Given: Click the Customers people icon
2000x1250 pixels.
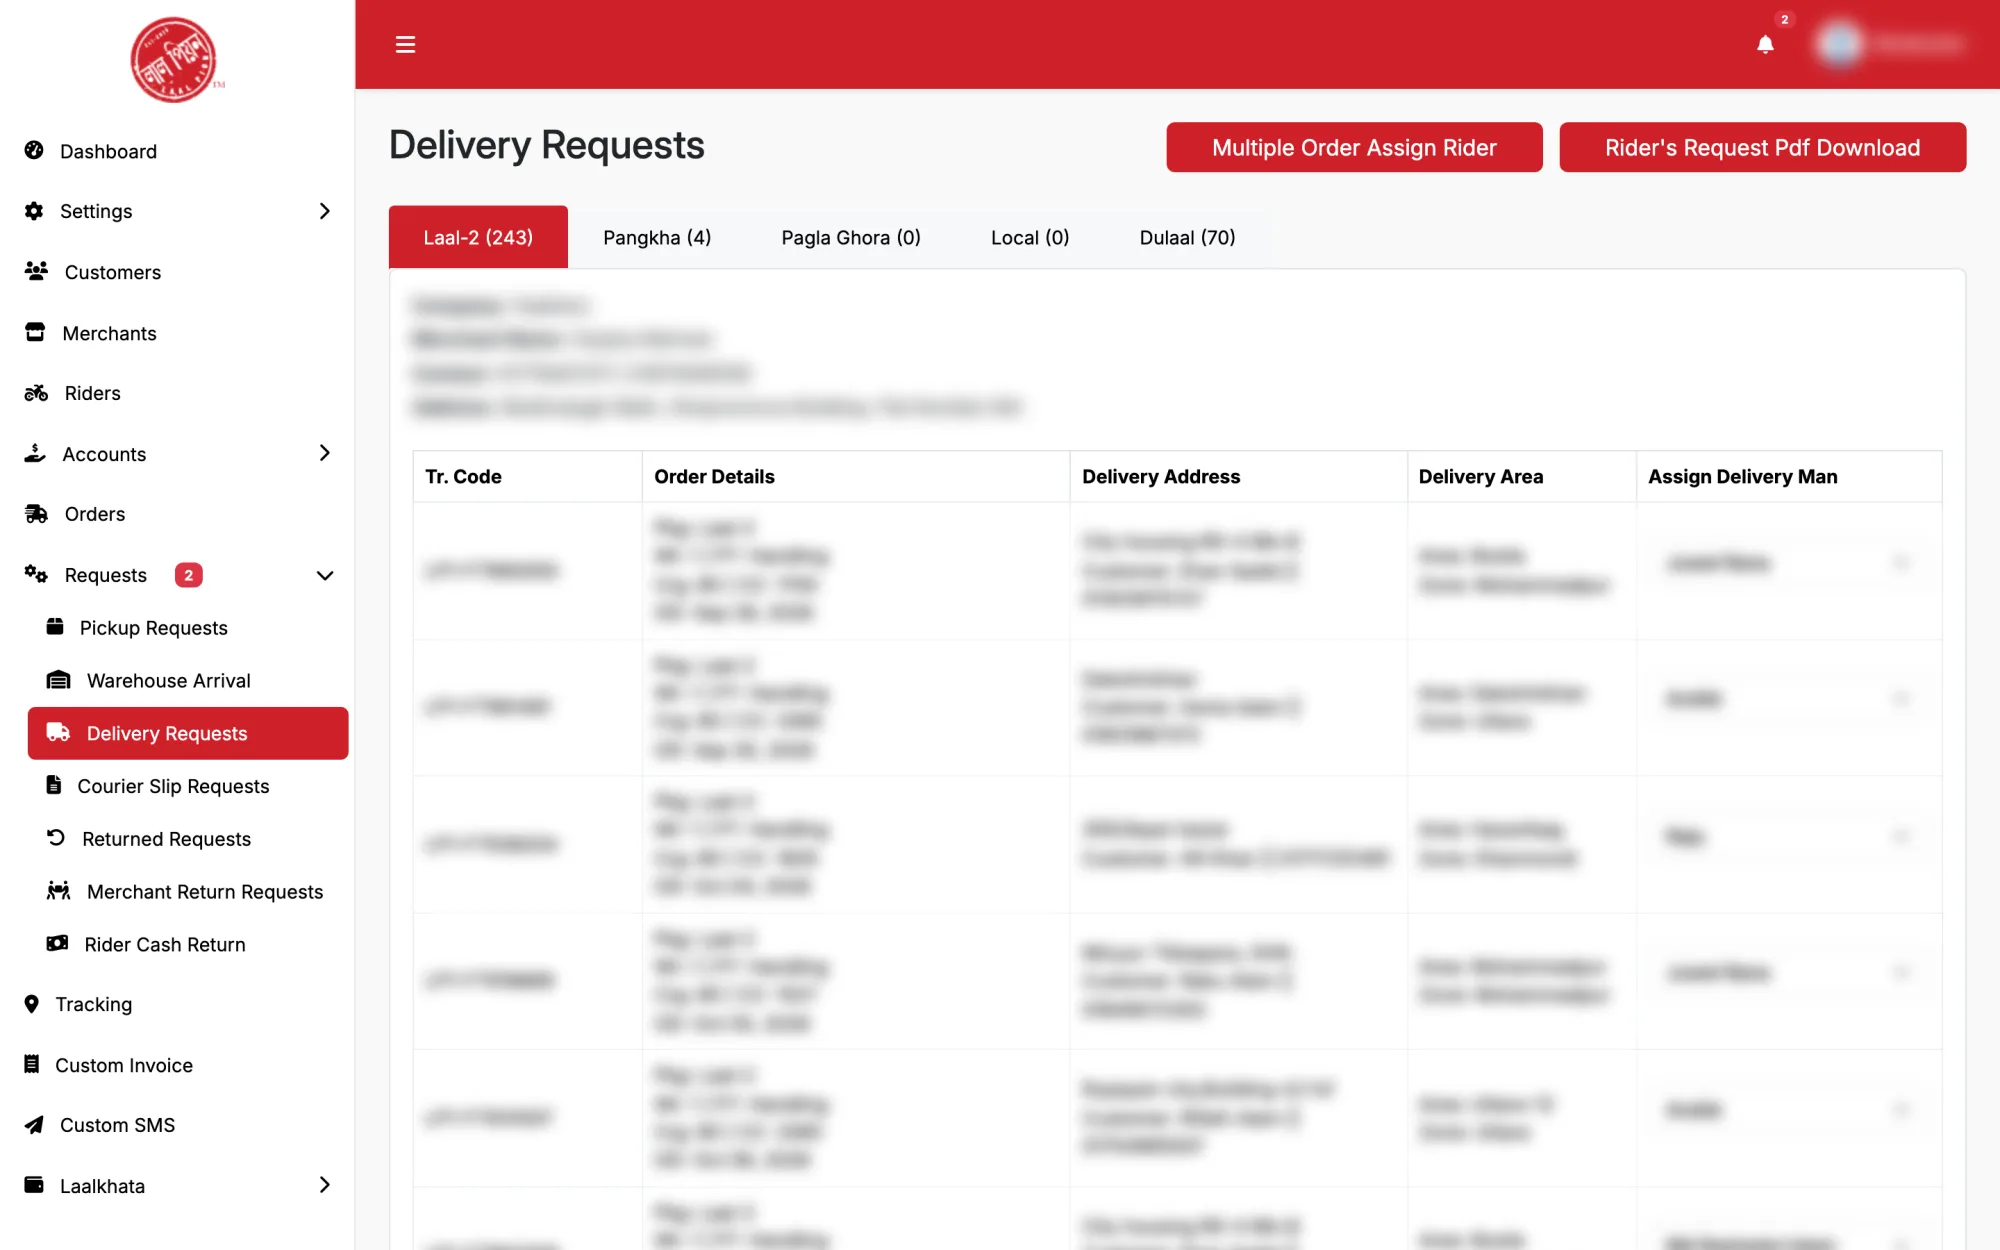Looking at the screenshot, I should (36, 271).
